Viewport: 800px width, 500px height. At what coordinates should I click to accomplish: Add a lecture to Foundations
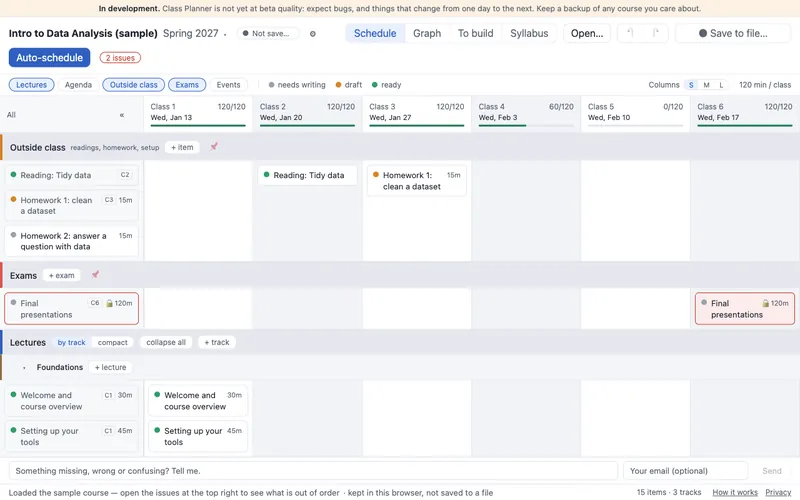[x=110, y=367]
